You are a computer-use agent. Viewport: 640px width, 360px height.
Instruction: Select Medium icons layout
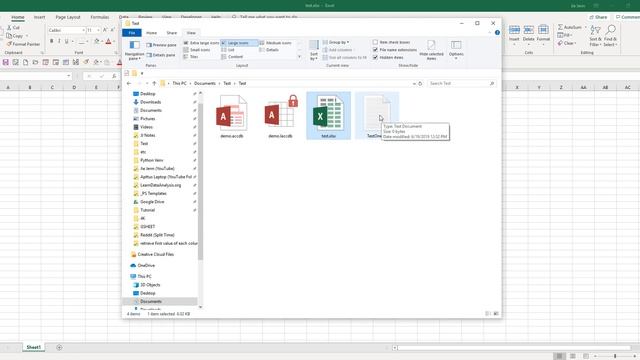(x=276, y=43)
